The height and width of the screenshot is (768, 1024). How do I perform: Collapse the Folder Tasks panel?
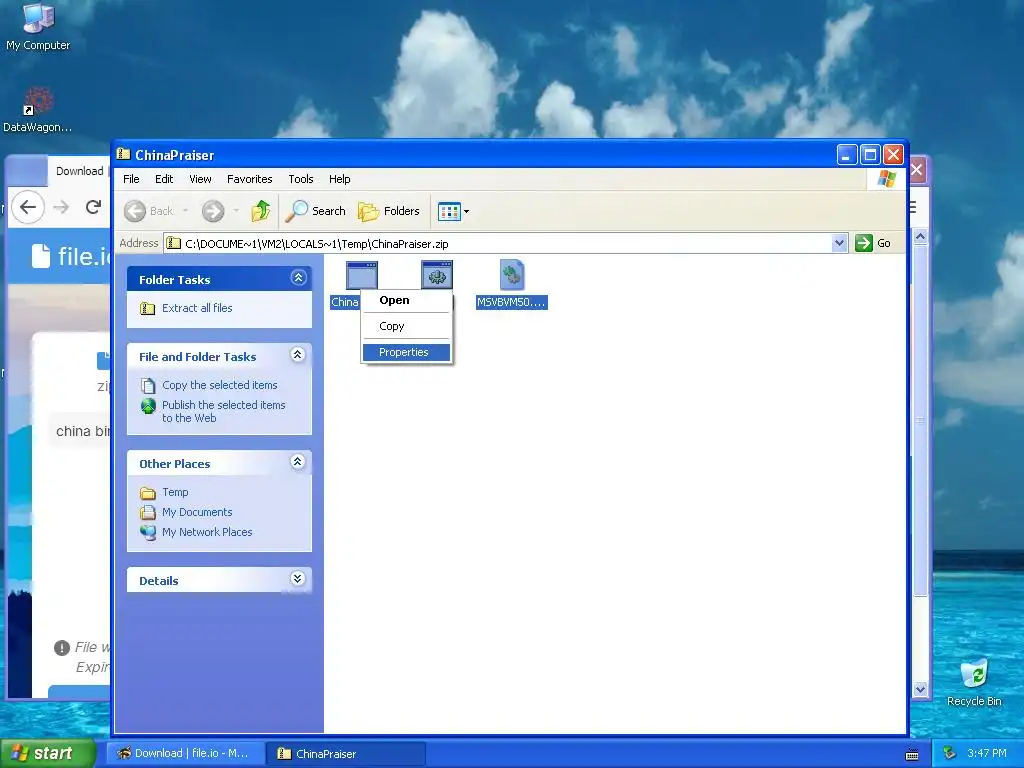[x=298, y=278]
